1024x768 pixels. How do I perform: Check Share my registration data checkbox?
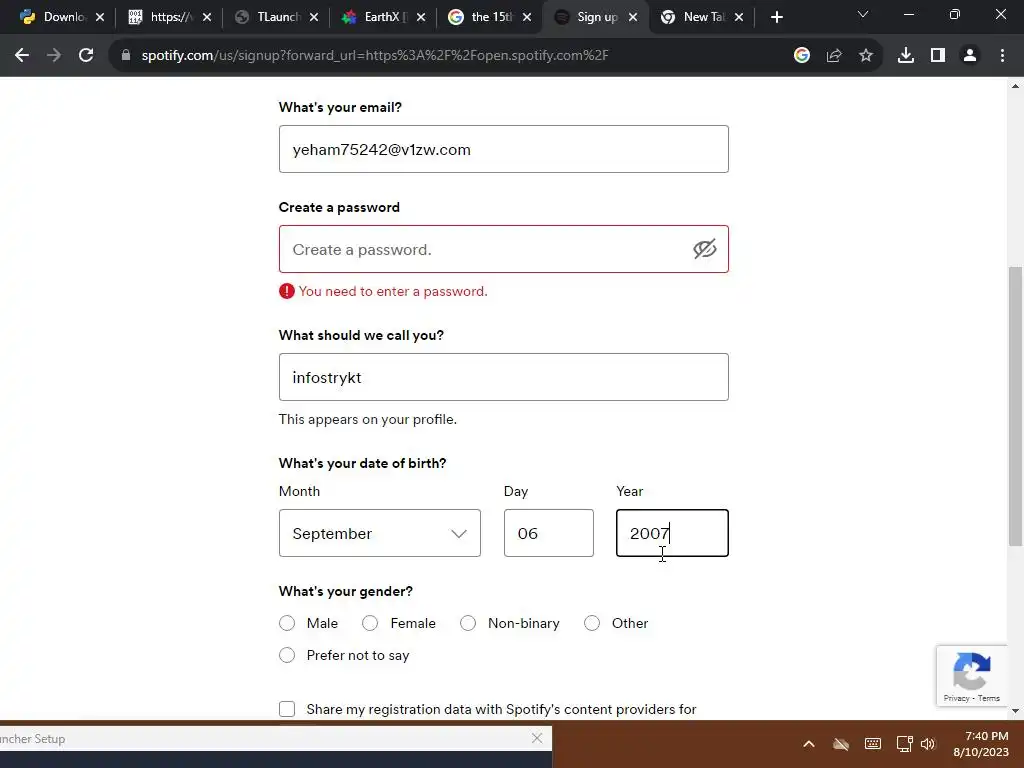pyautogui.click(x=287, y=709)
